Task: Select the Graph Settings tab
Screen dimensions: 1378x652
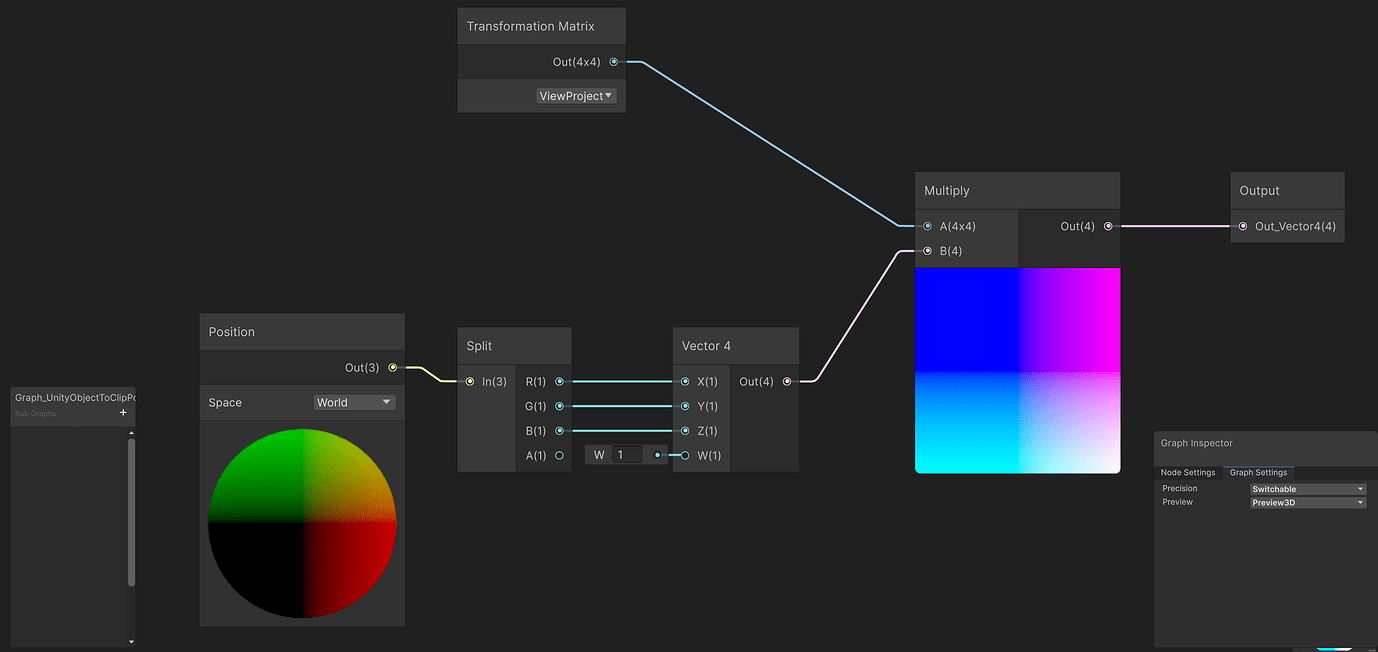Action: [1258, 472]
